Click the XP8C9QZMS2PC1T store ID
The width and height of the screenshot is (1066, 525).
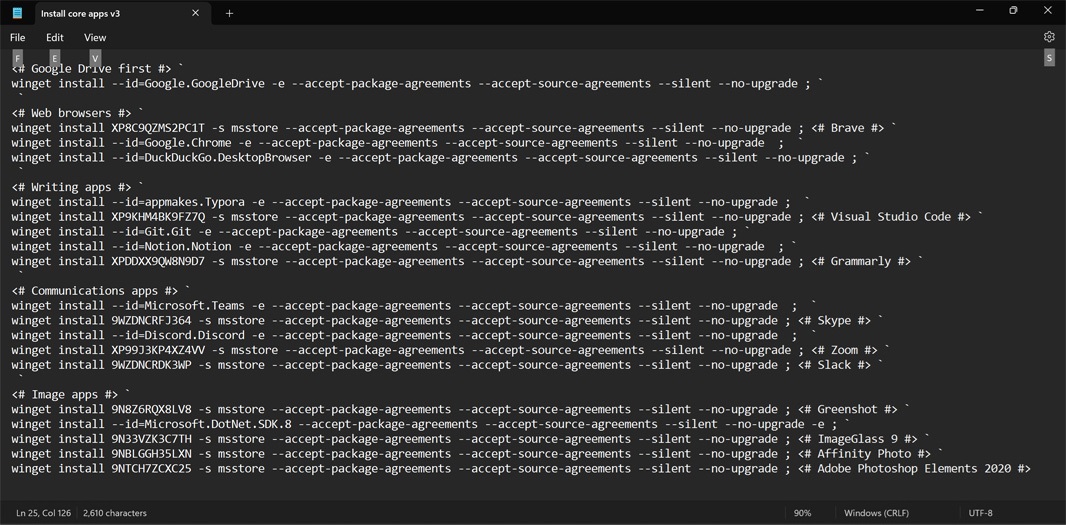click(x=158, y=128)
